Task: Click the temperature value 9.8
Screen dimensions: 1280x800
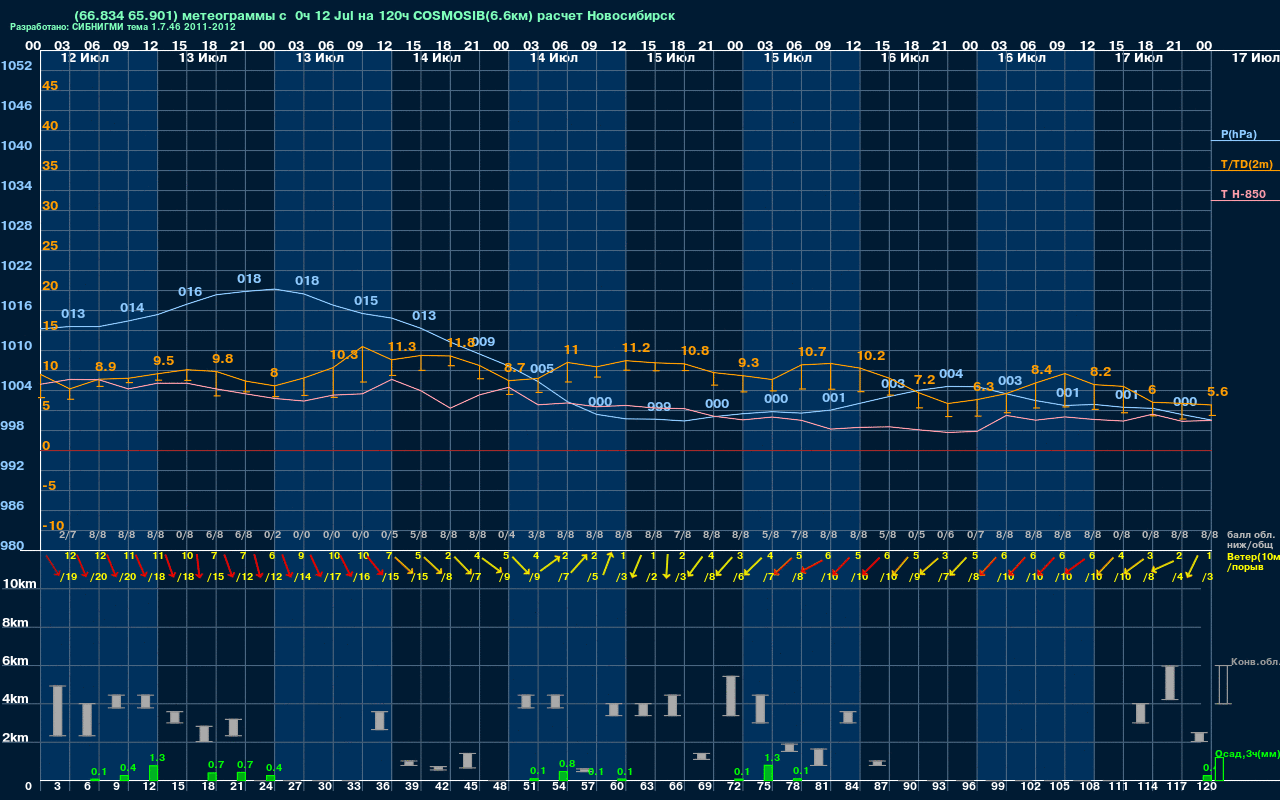Action: (223, 359)
